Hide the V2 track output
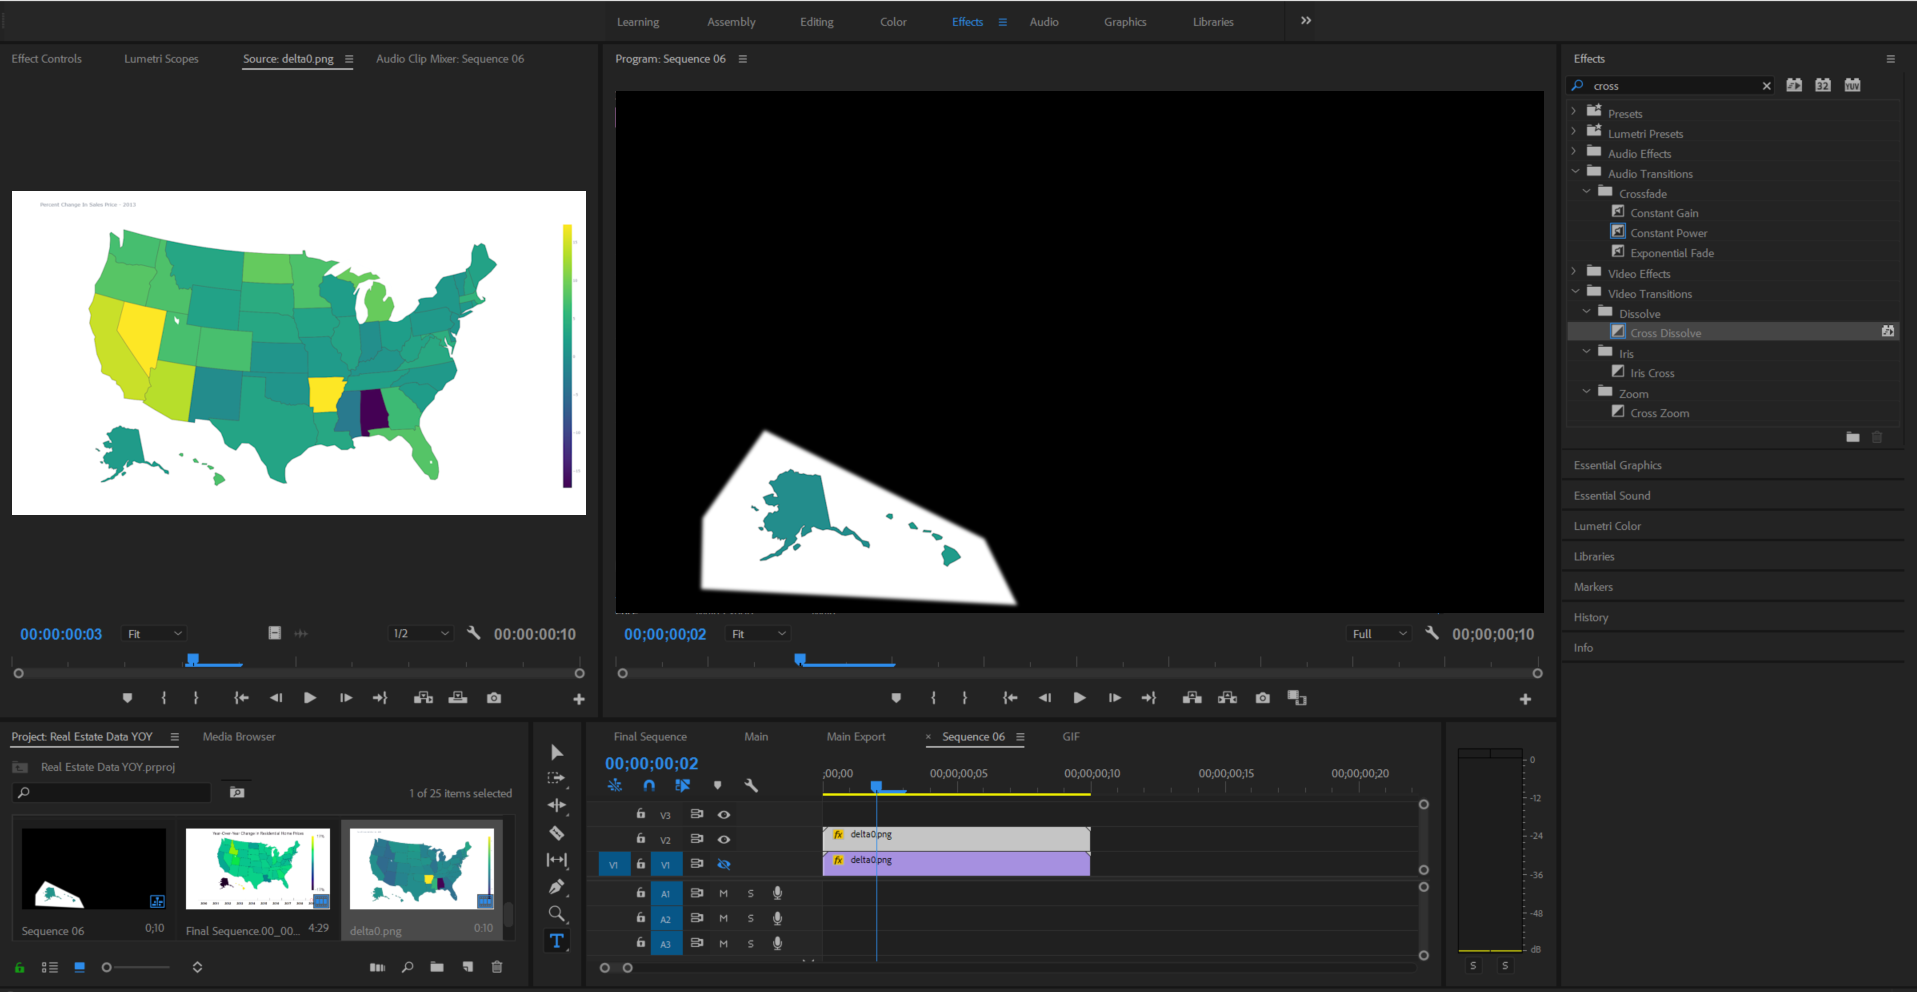This screenshot has width=1917, height=992. pyautogui.click(x=724, y=840)
